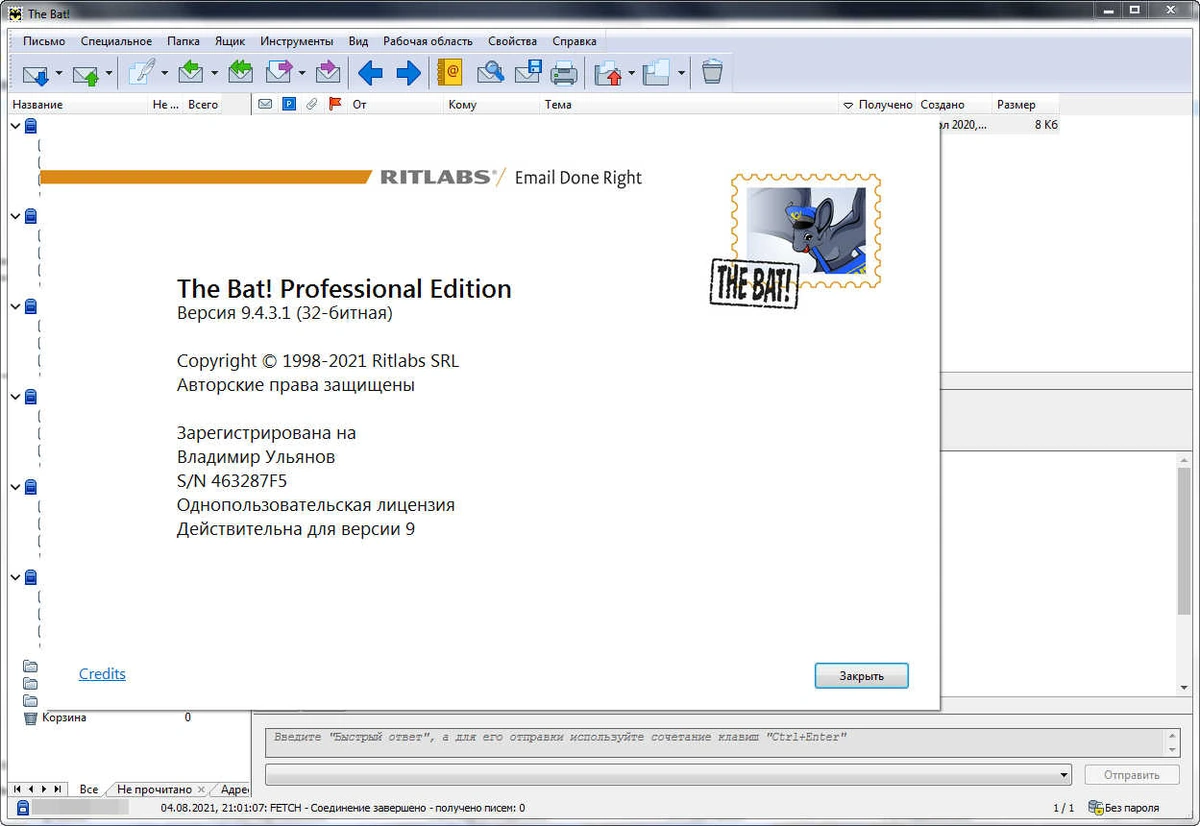Viewport: 1200px width, 826px height.
Task: Open the Reply dropdown arrow
Action: click(x=214, y=74)
